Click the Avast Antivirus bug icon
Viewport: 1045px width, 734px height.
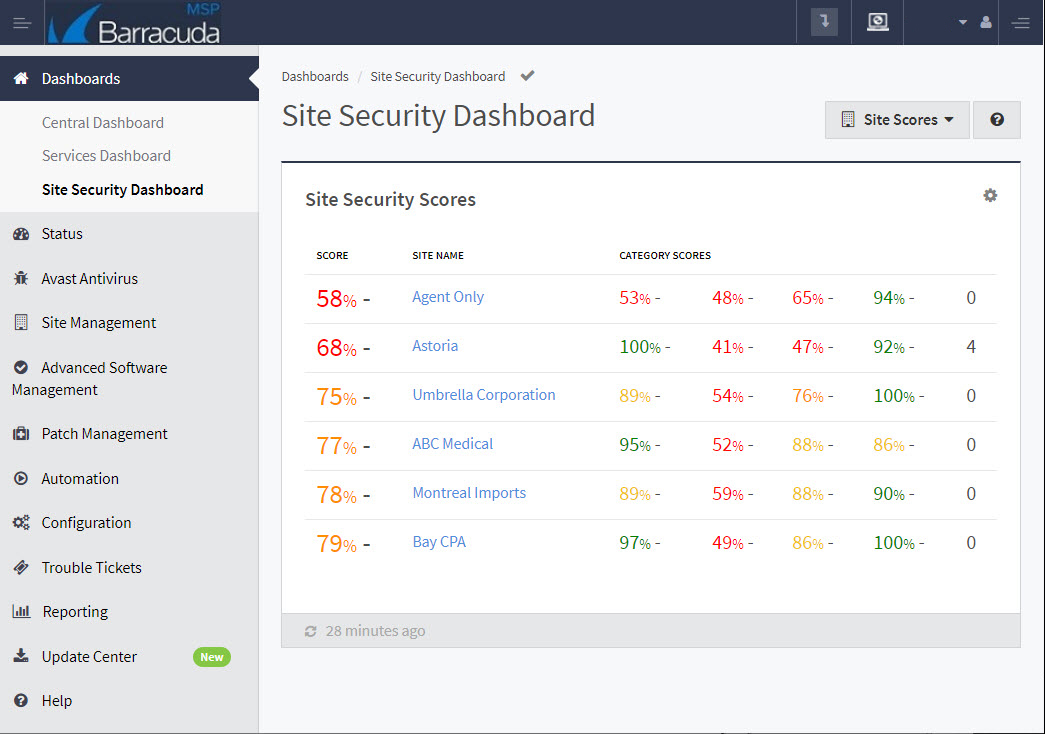[21, 279]
